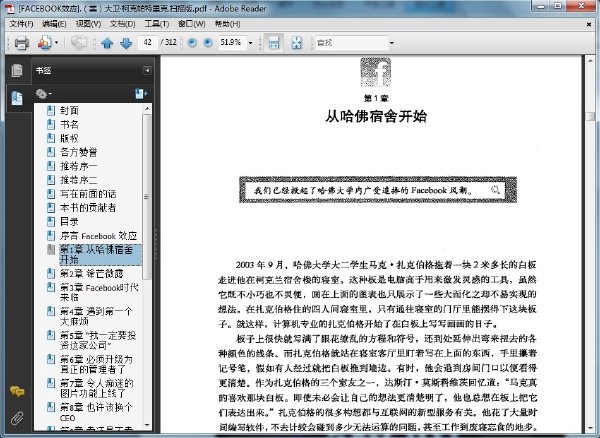The width and height of the screenshot is (600, 438).
Task: Select the 目录 bookmark
Action: click(x=69, y=221)
